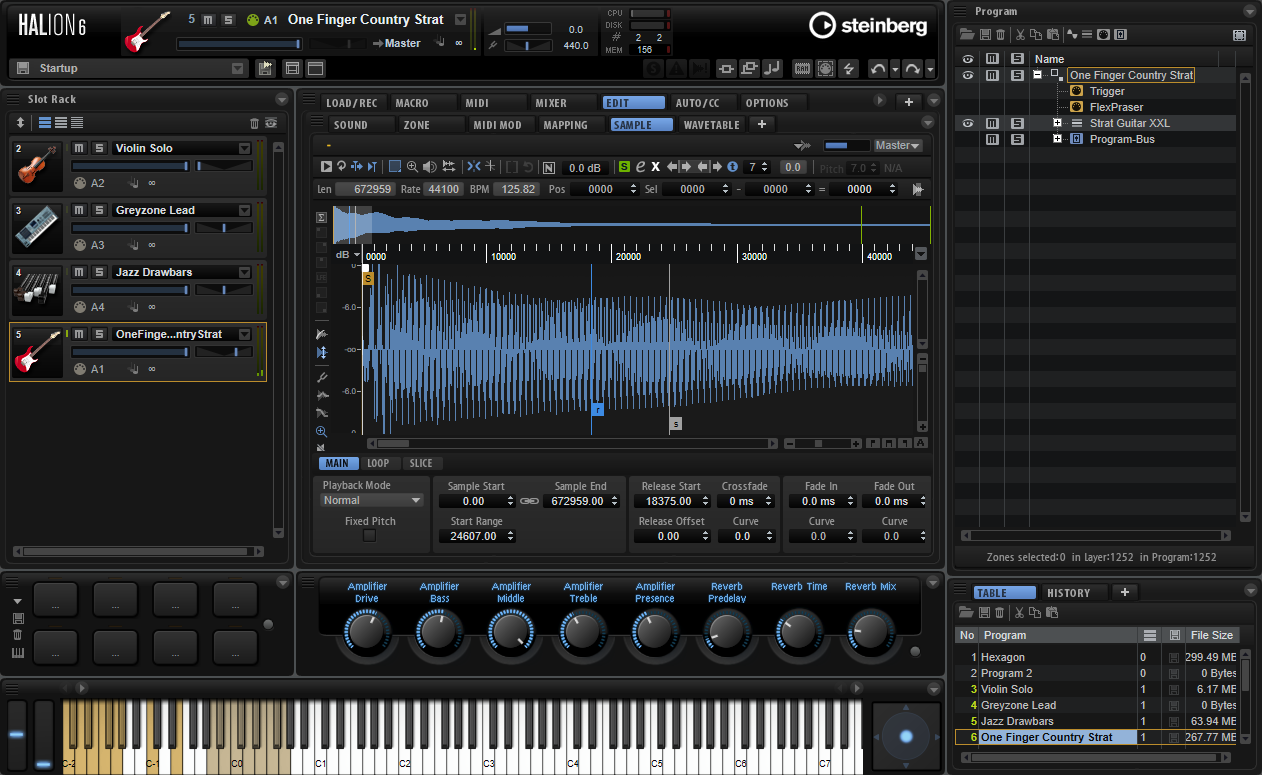
Task: Click the SLICE sub-tab button
Action: (x=421, y=463)
